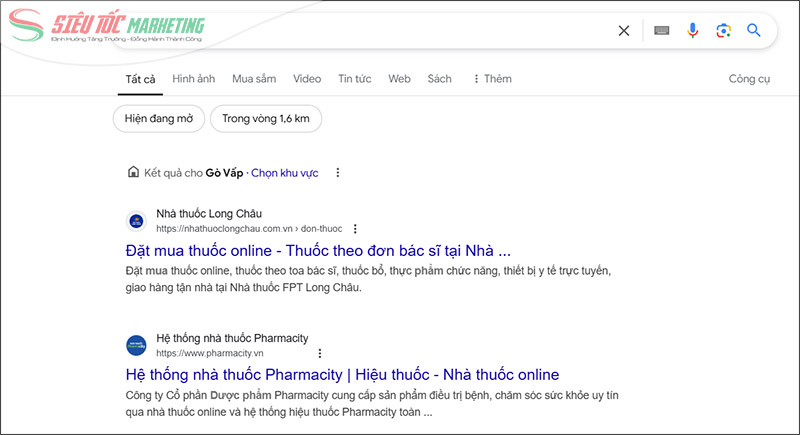
Task: Toggle the "Hiện đang mở" filter chip
Action: click(x=158, y=118)
